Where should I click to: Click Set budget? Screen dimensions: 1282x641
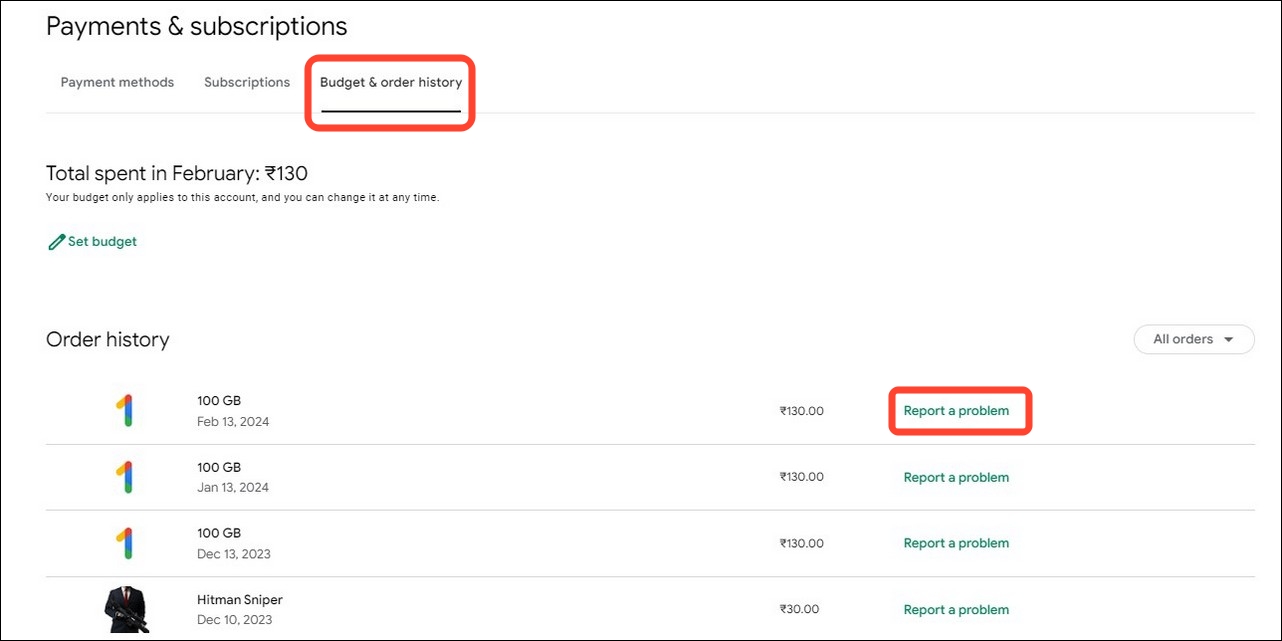[x=101, y=241]
